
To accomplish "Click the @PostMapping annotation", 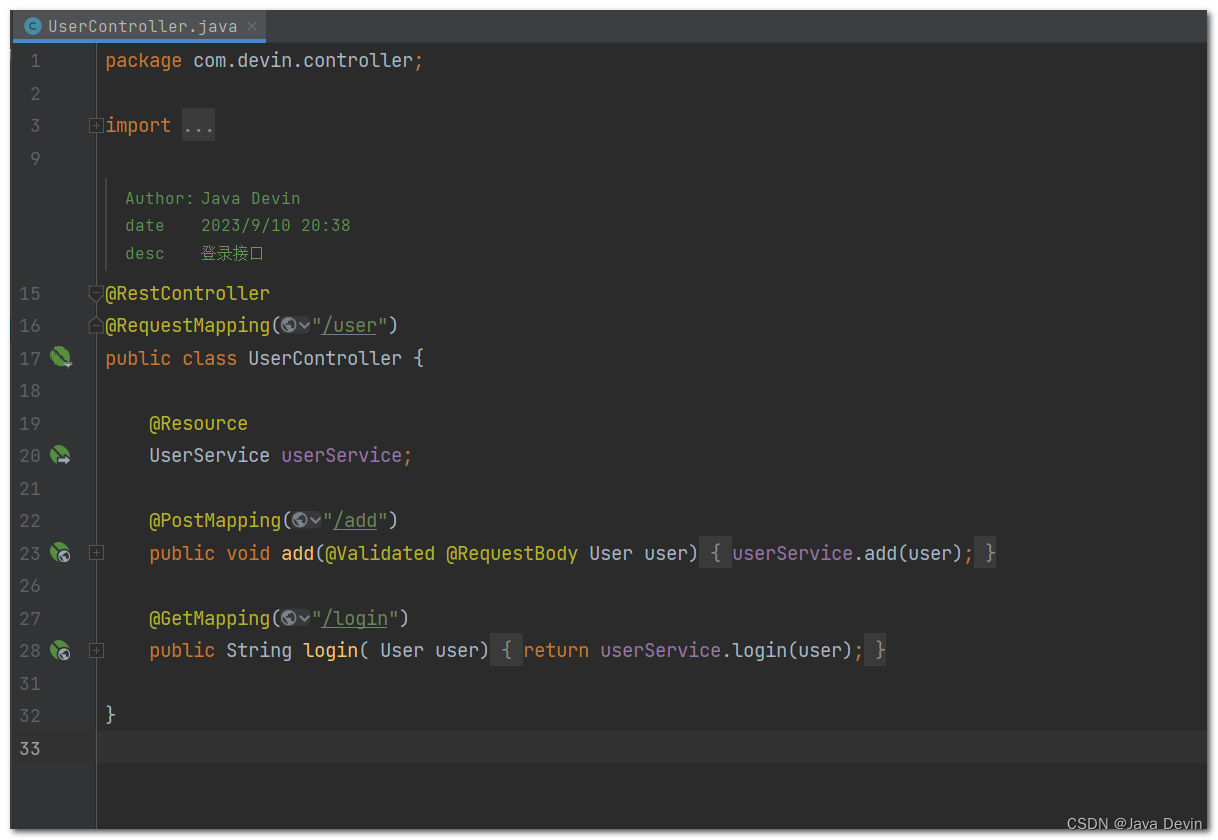I will tap(215, 520).
